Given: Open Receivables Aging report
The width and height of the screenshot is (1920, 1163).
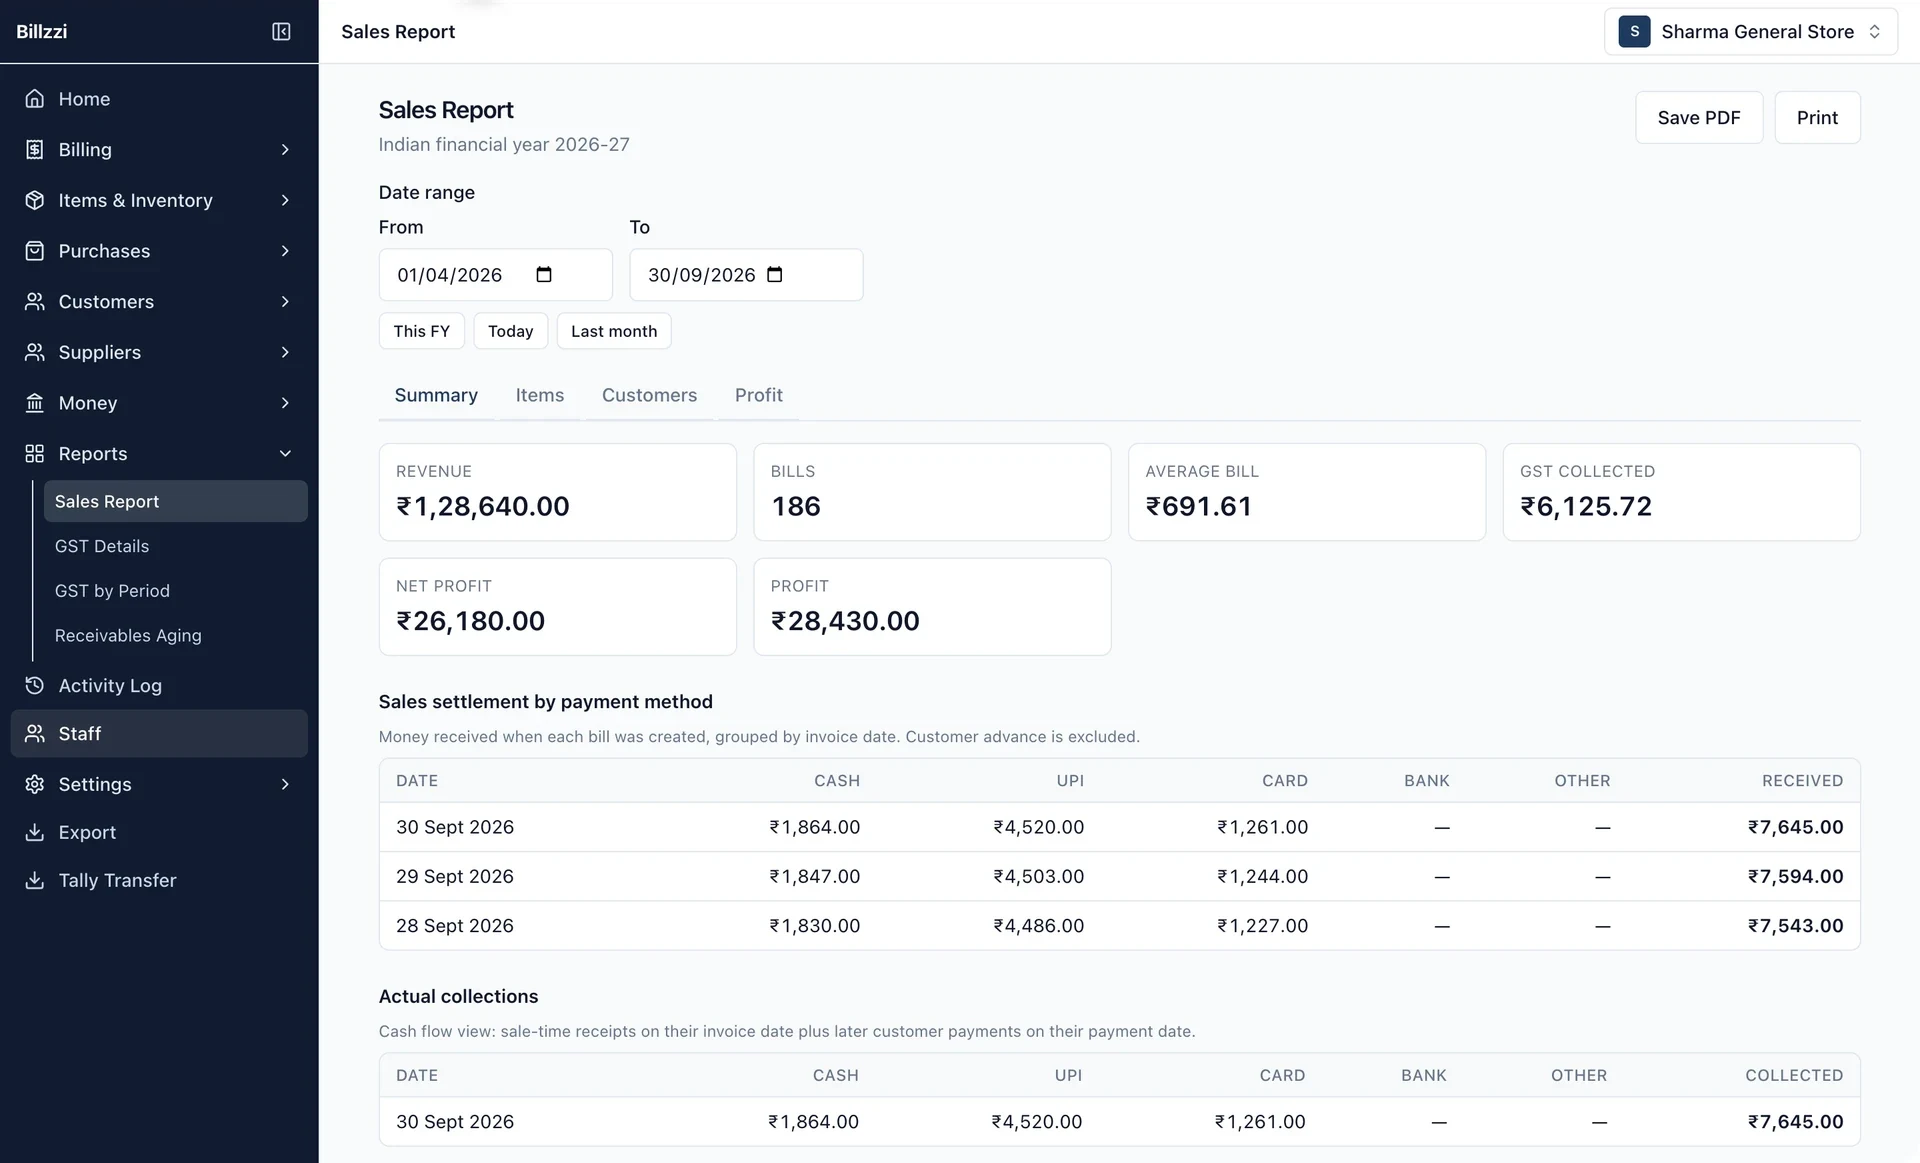Looking at the screenshot, I should click(x=175, y=636).
